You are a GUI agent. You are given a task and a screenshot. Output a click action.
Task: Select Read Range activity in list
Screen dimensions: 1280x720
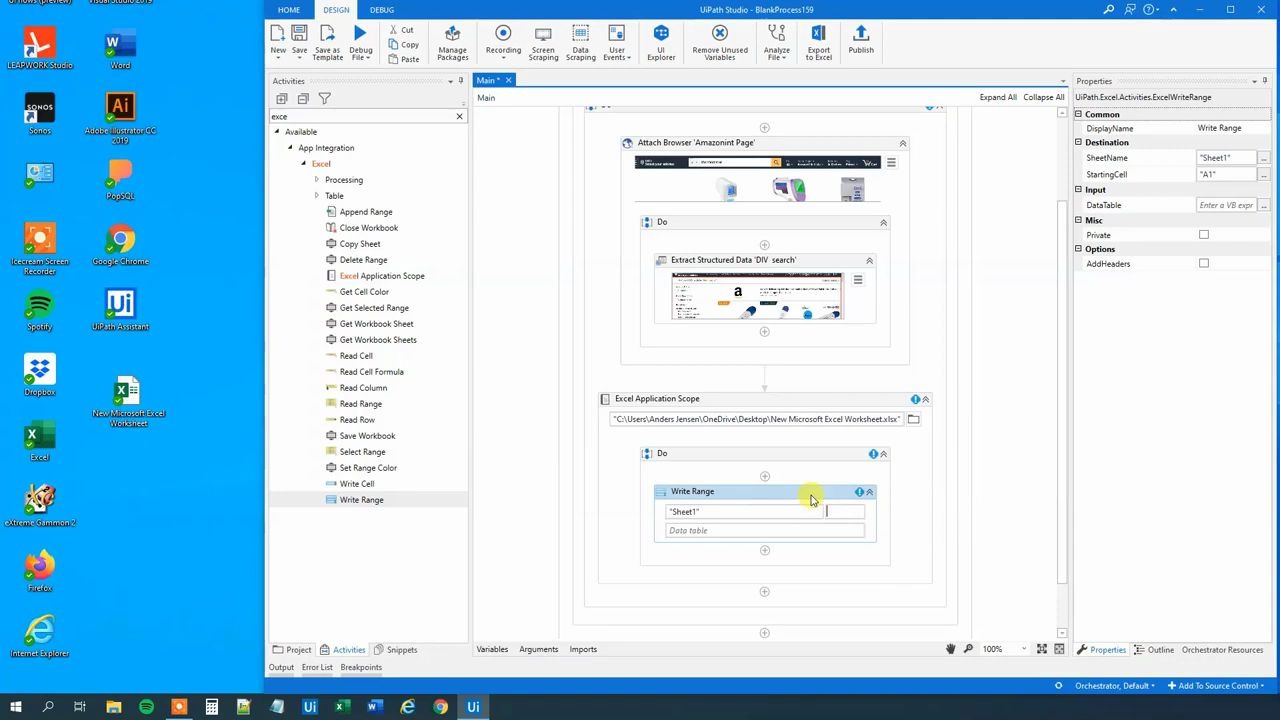pyautogui.click(x=360, y=404)
